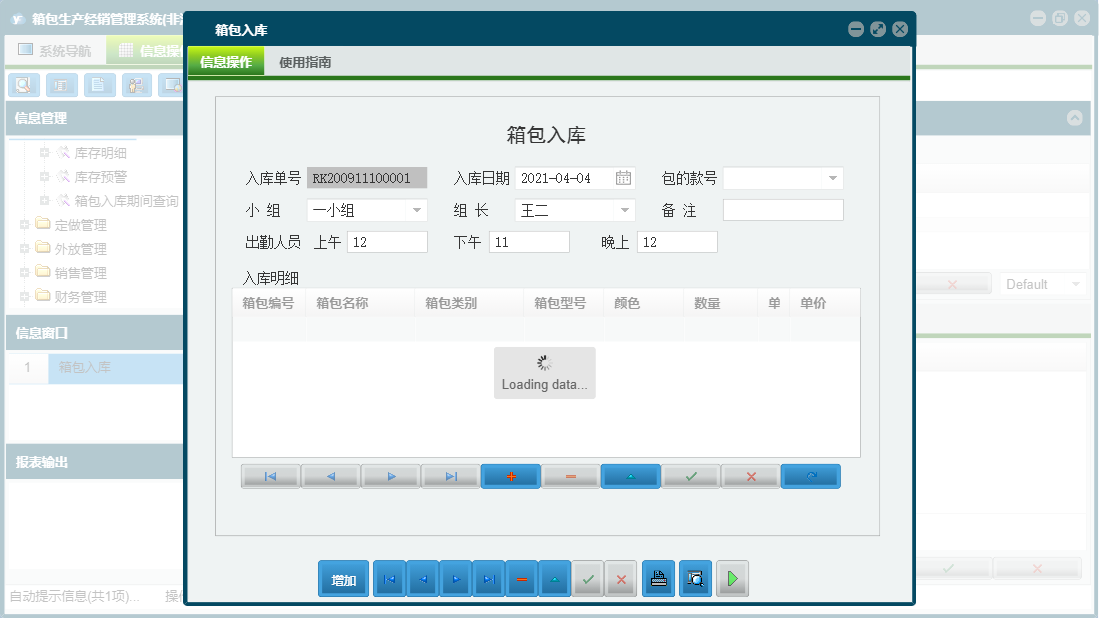Select the magnifier document search icon in the left toolbar
This screenshot has width=1099, height=618.
(23, 85)
